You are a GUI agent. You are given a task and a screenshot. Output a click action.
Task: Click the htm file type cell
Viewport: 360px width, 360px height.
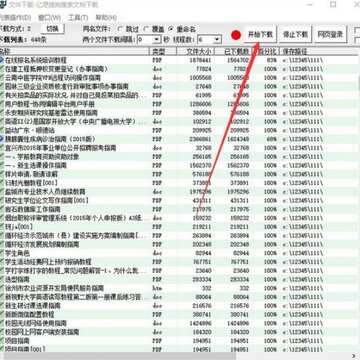tap(157, 288)
